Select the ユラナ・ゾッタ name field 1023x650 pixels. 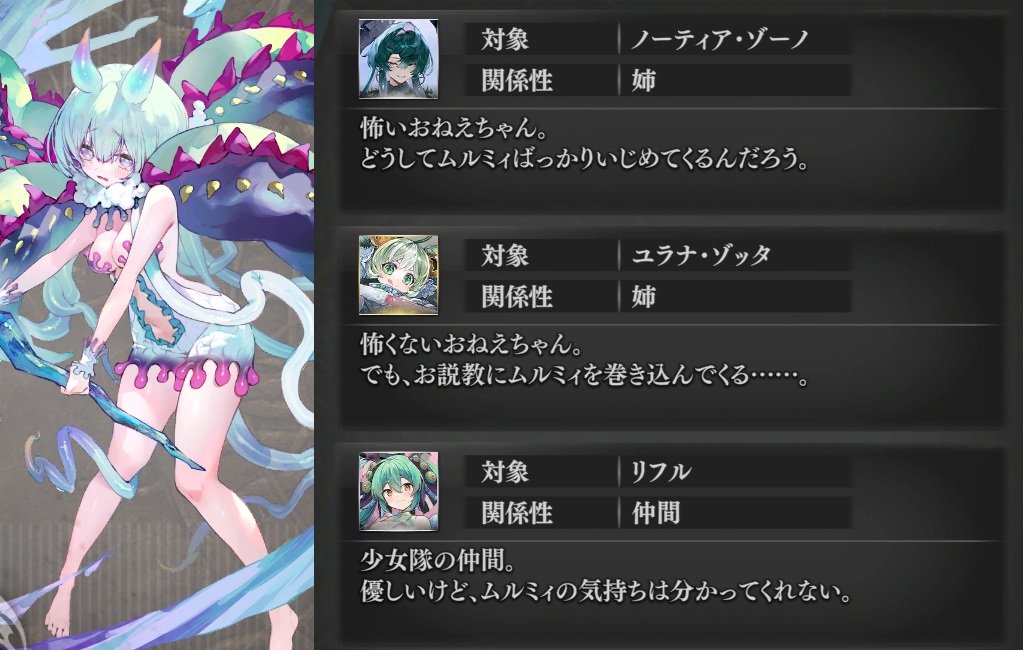735,255
